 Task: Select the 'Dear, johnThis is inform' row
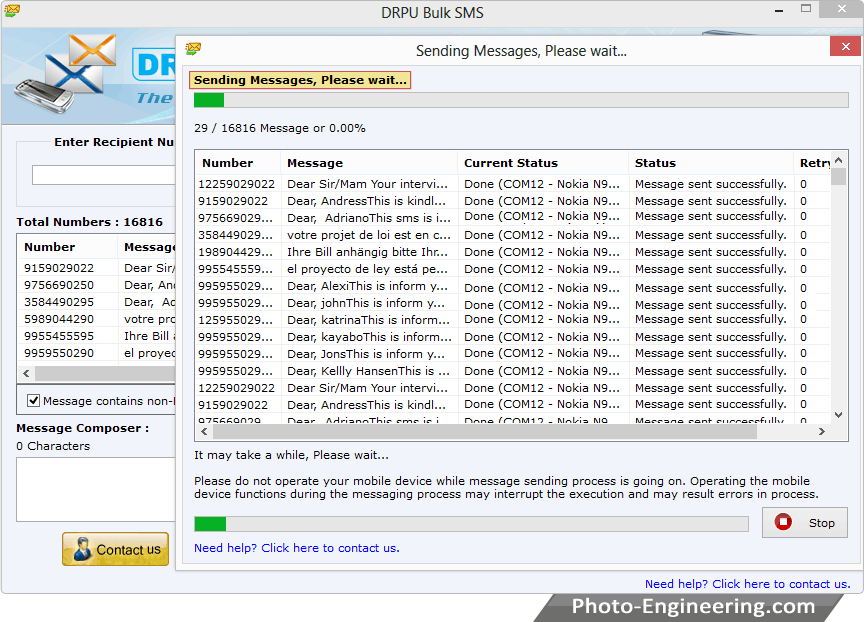(513, 304)
